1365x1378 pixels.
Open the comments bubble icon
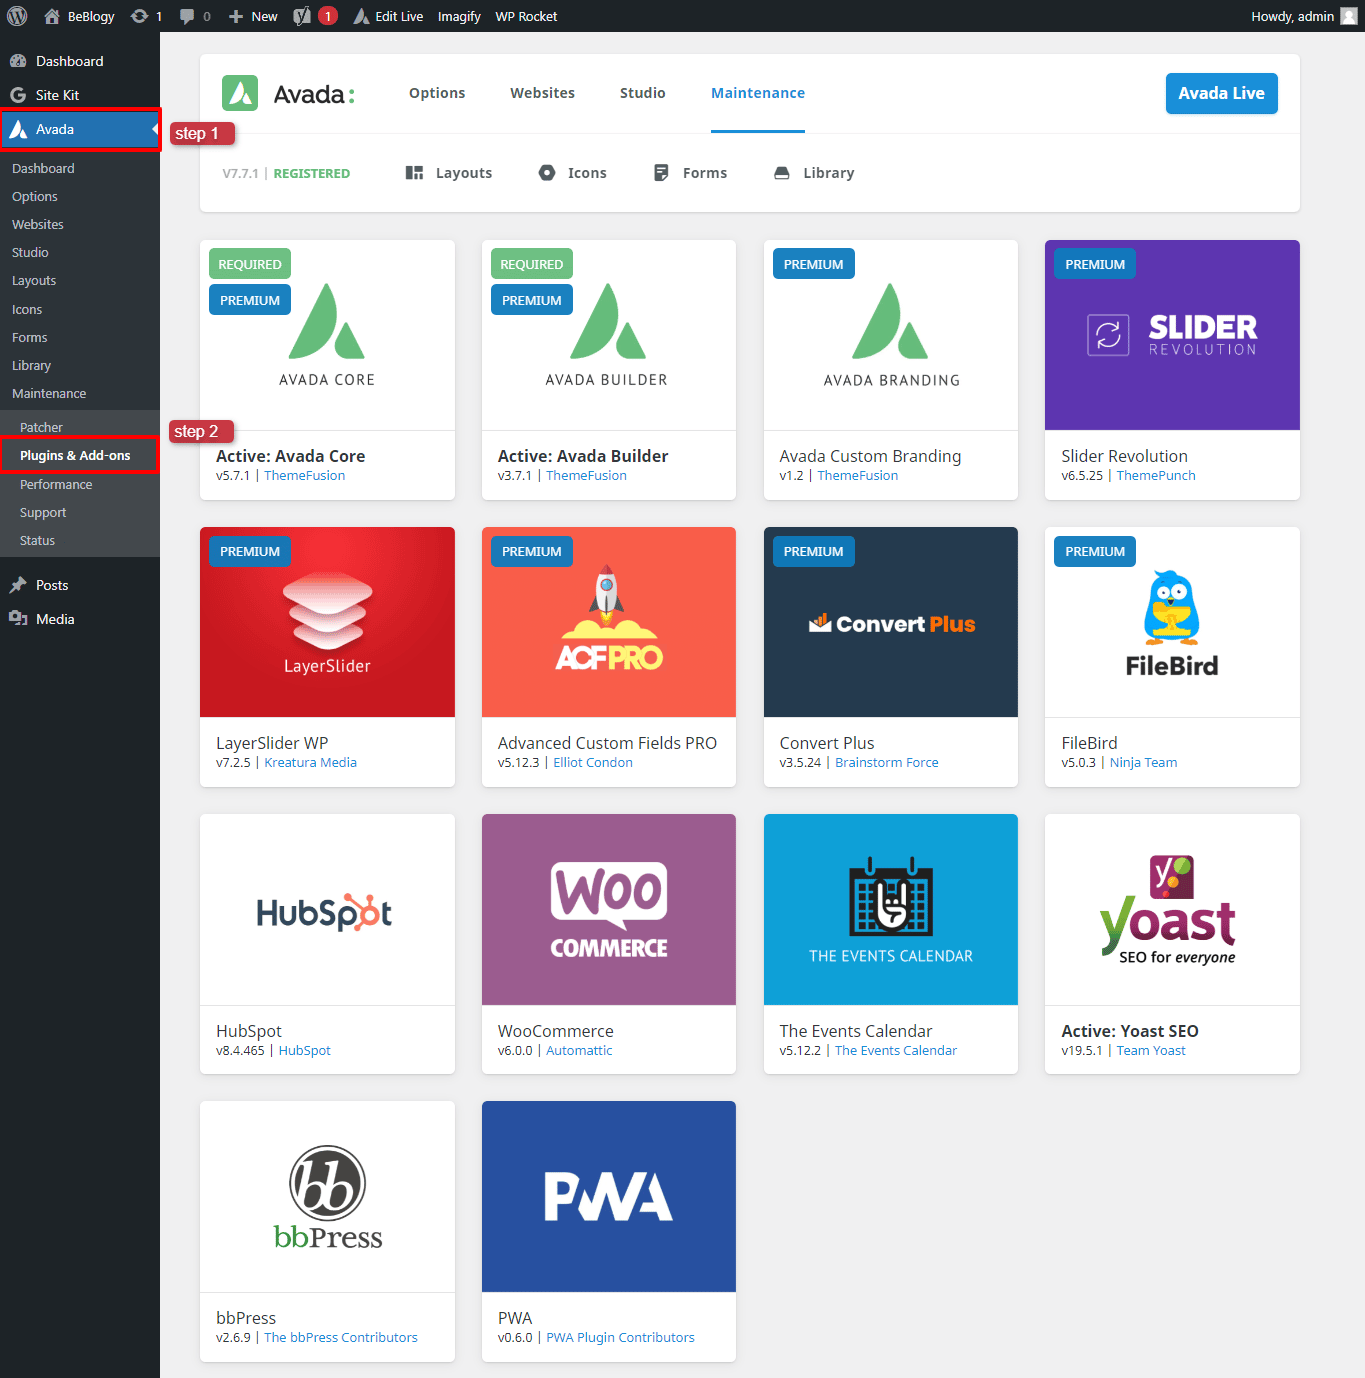tap(187, 16)
